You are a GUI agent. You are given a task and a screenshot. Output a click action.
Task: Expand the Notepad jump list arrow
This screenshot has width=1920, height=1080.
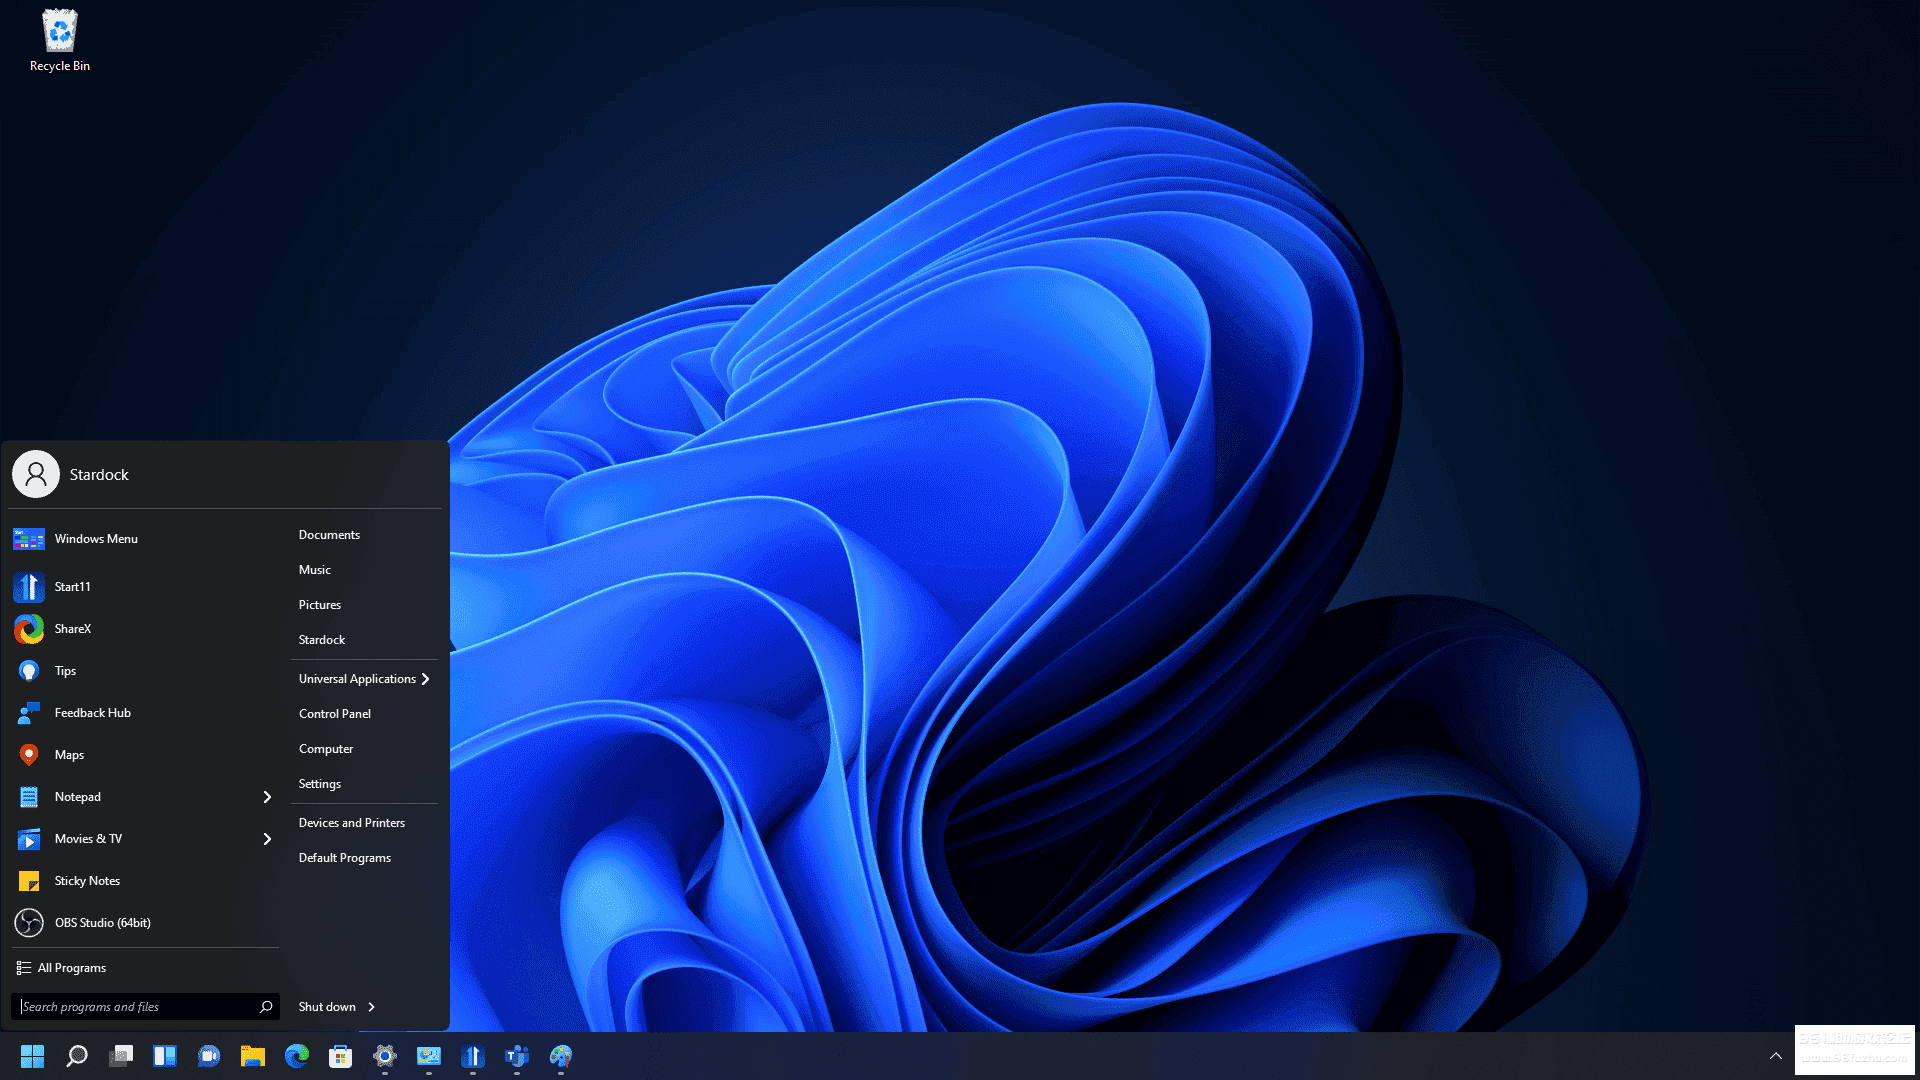[x=267, y=797]
